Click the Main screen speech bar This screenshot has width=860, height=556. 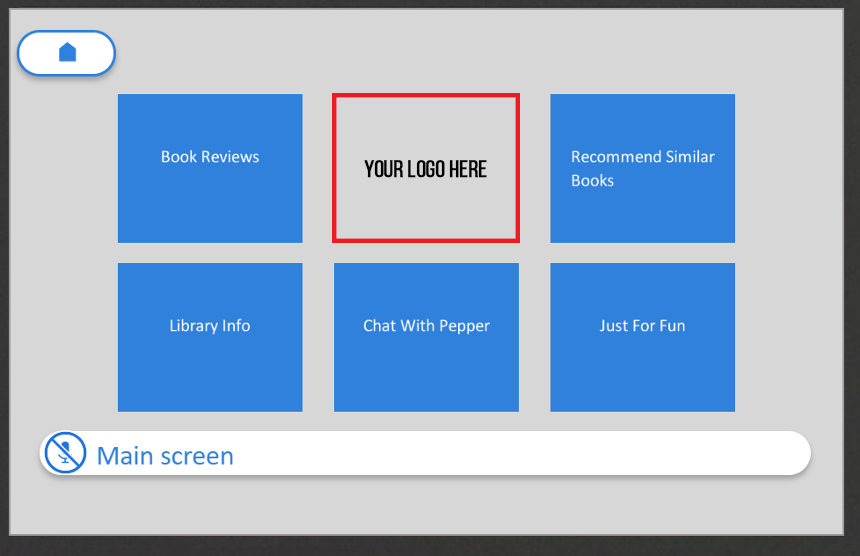point(425,453)
